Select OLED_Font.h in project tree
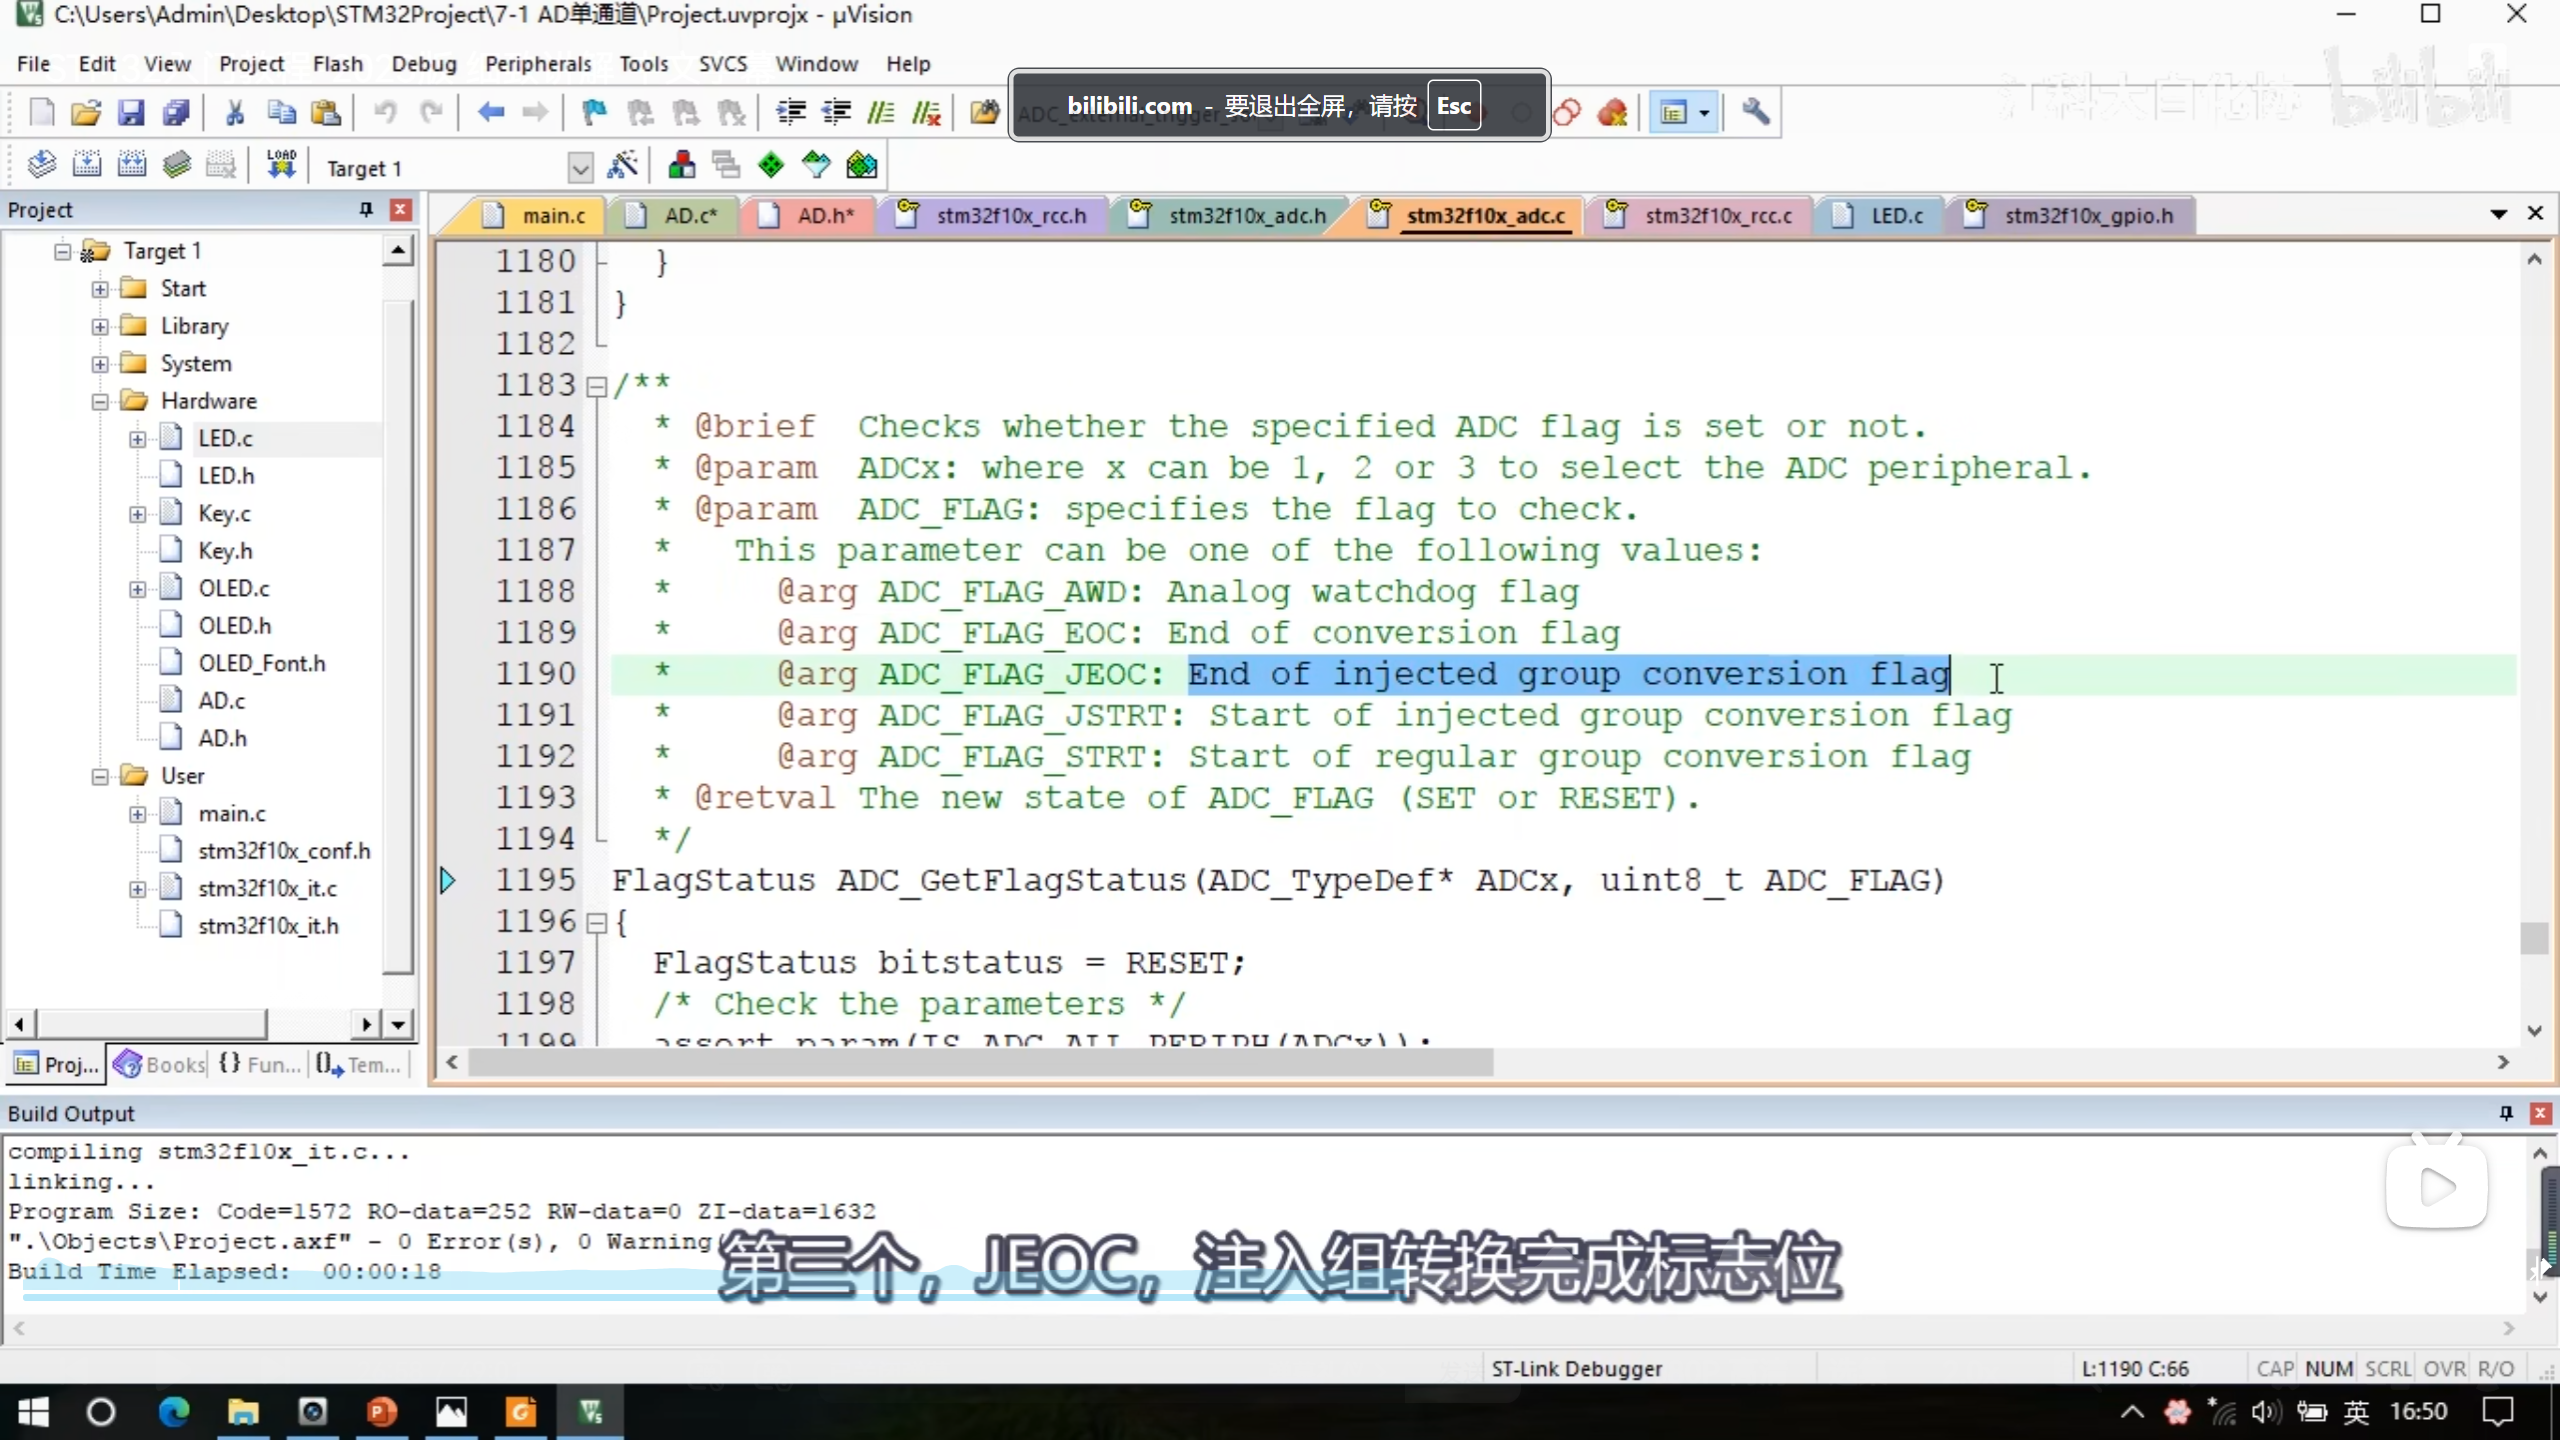2560x1440 pixels. click(x=261, y=664)
